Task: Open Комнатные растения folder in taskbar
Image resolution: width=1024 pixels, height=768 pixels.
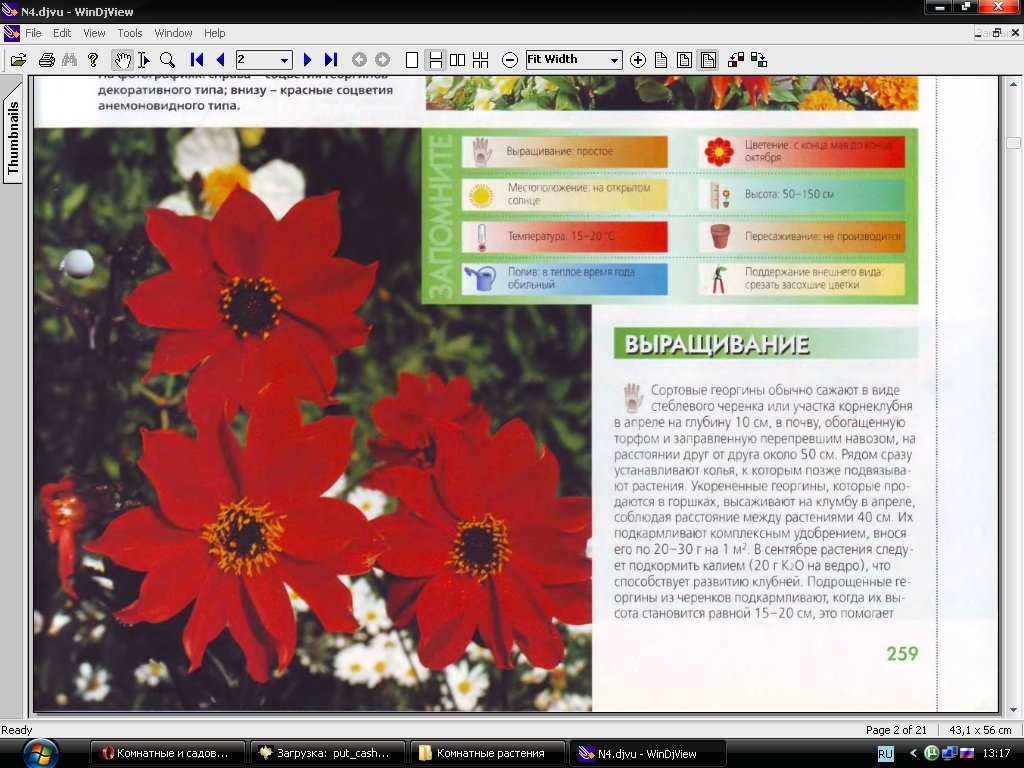Action: click(x=488, y=753)
